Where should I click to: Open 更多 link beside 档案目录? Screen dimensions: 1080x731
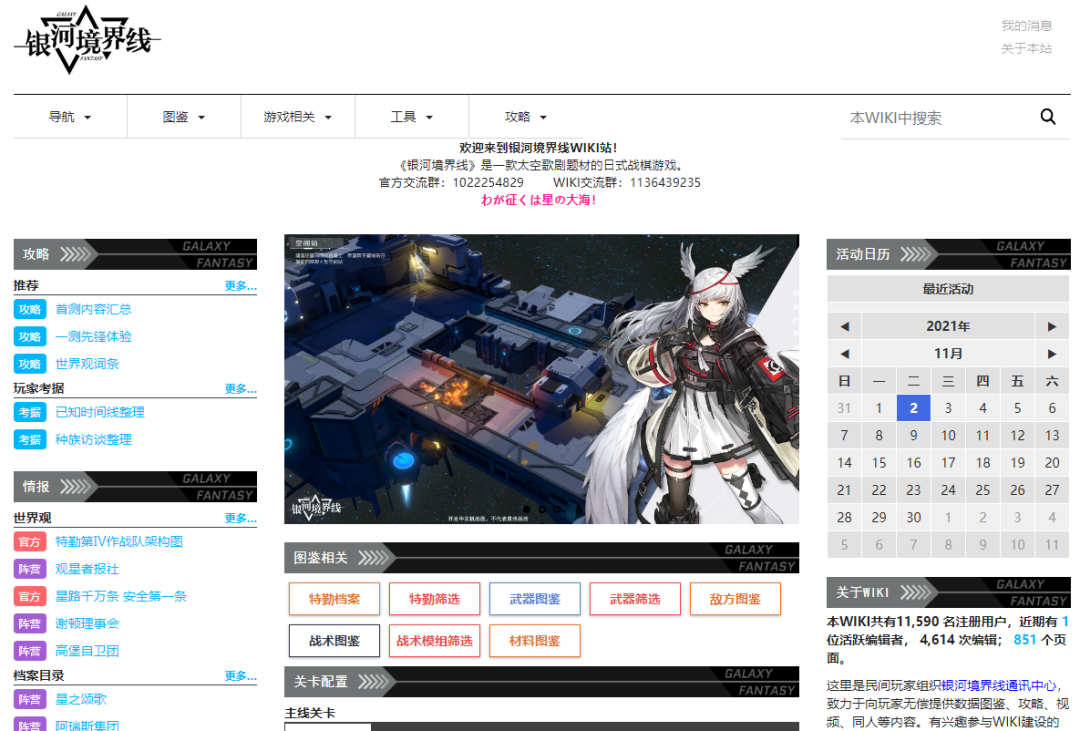(240, 676)
